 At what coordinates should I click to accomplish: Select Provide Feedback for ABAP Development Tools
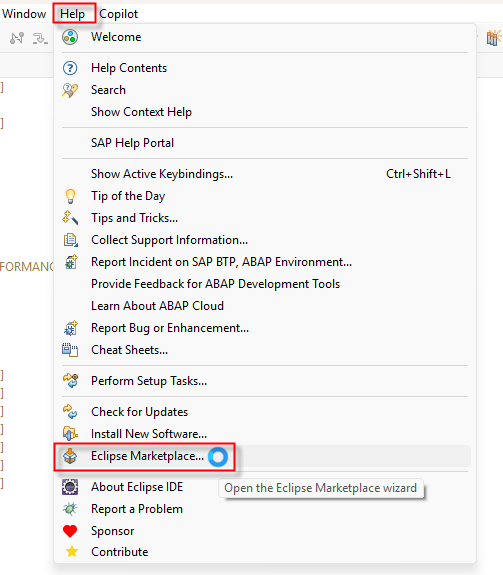point(265,284)
